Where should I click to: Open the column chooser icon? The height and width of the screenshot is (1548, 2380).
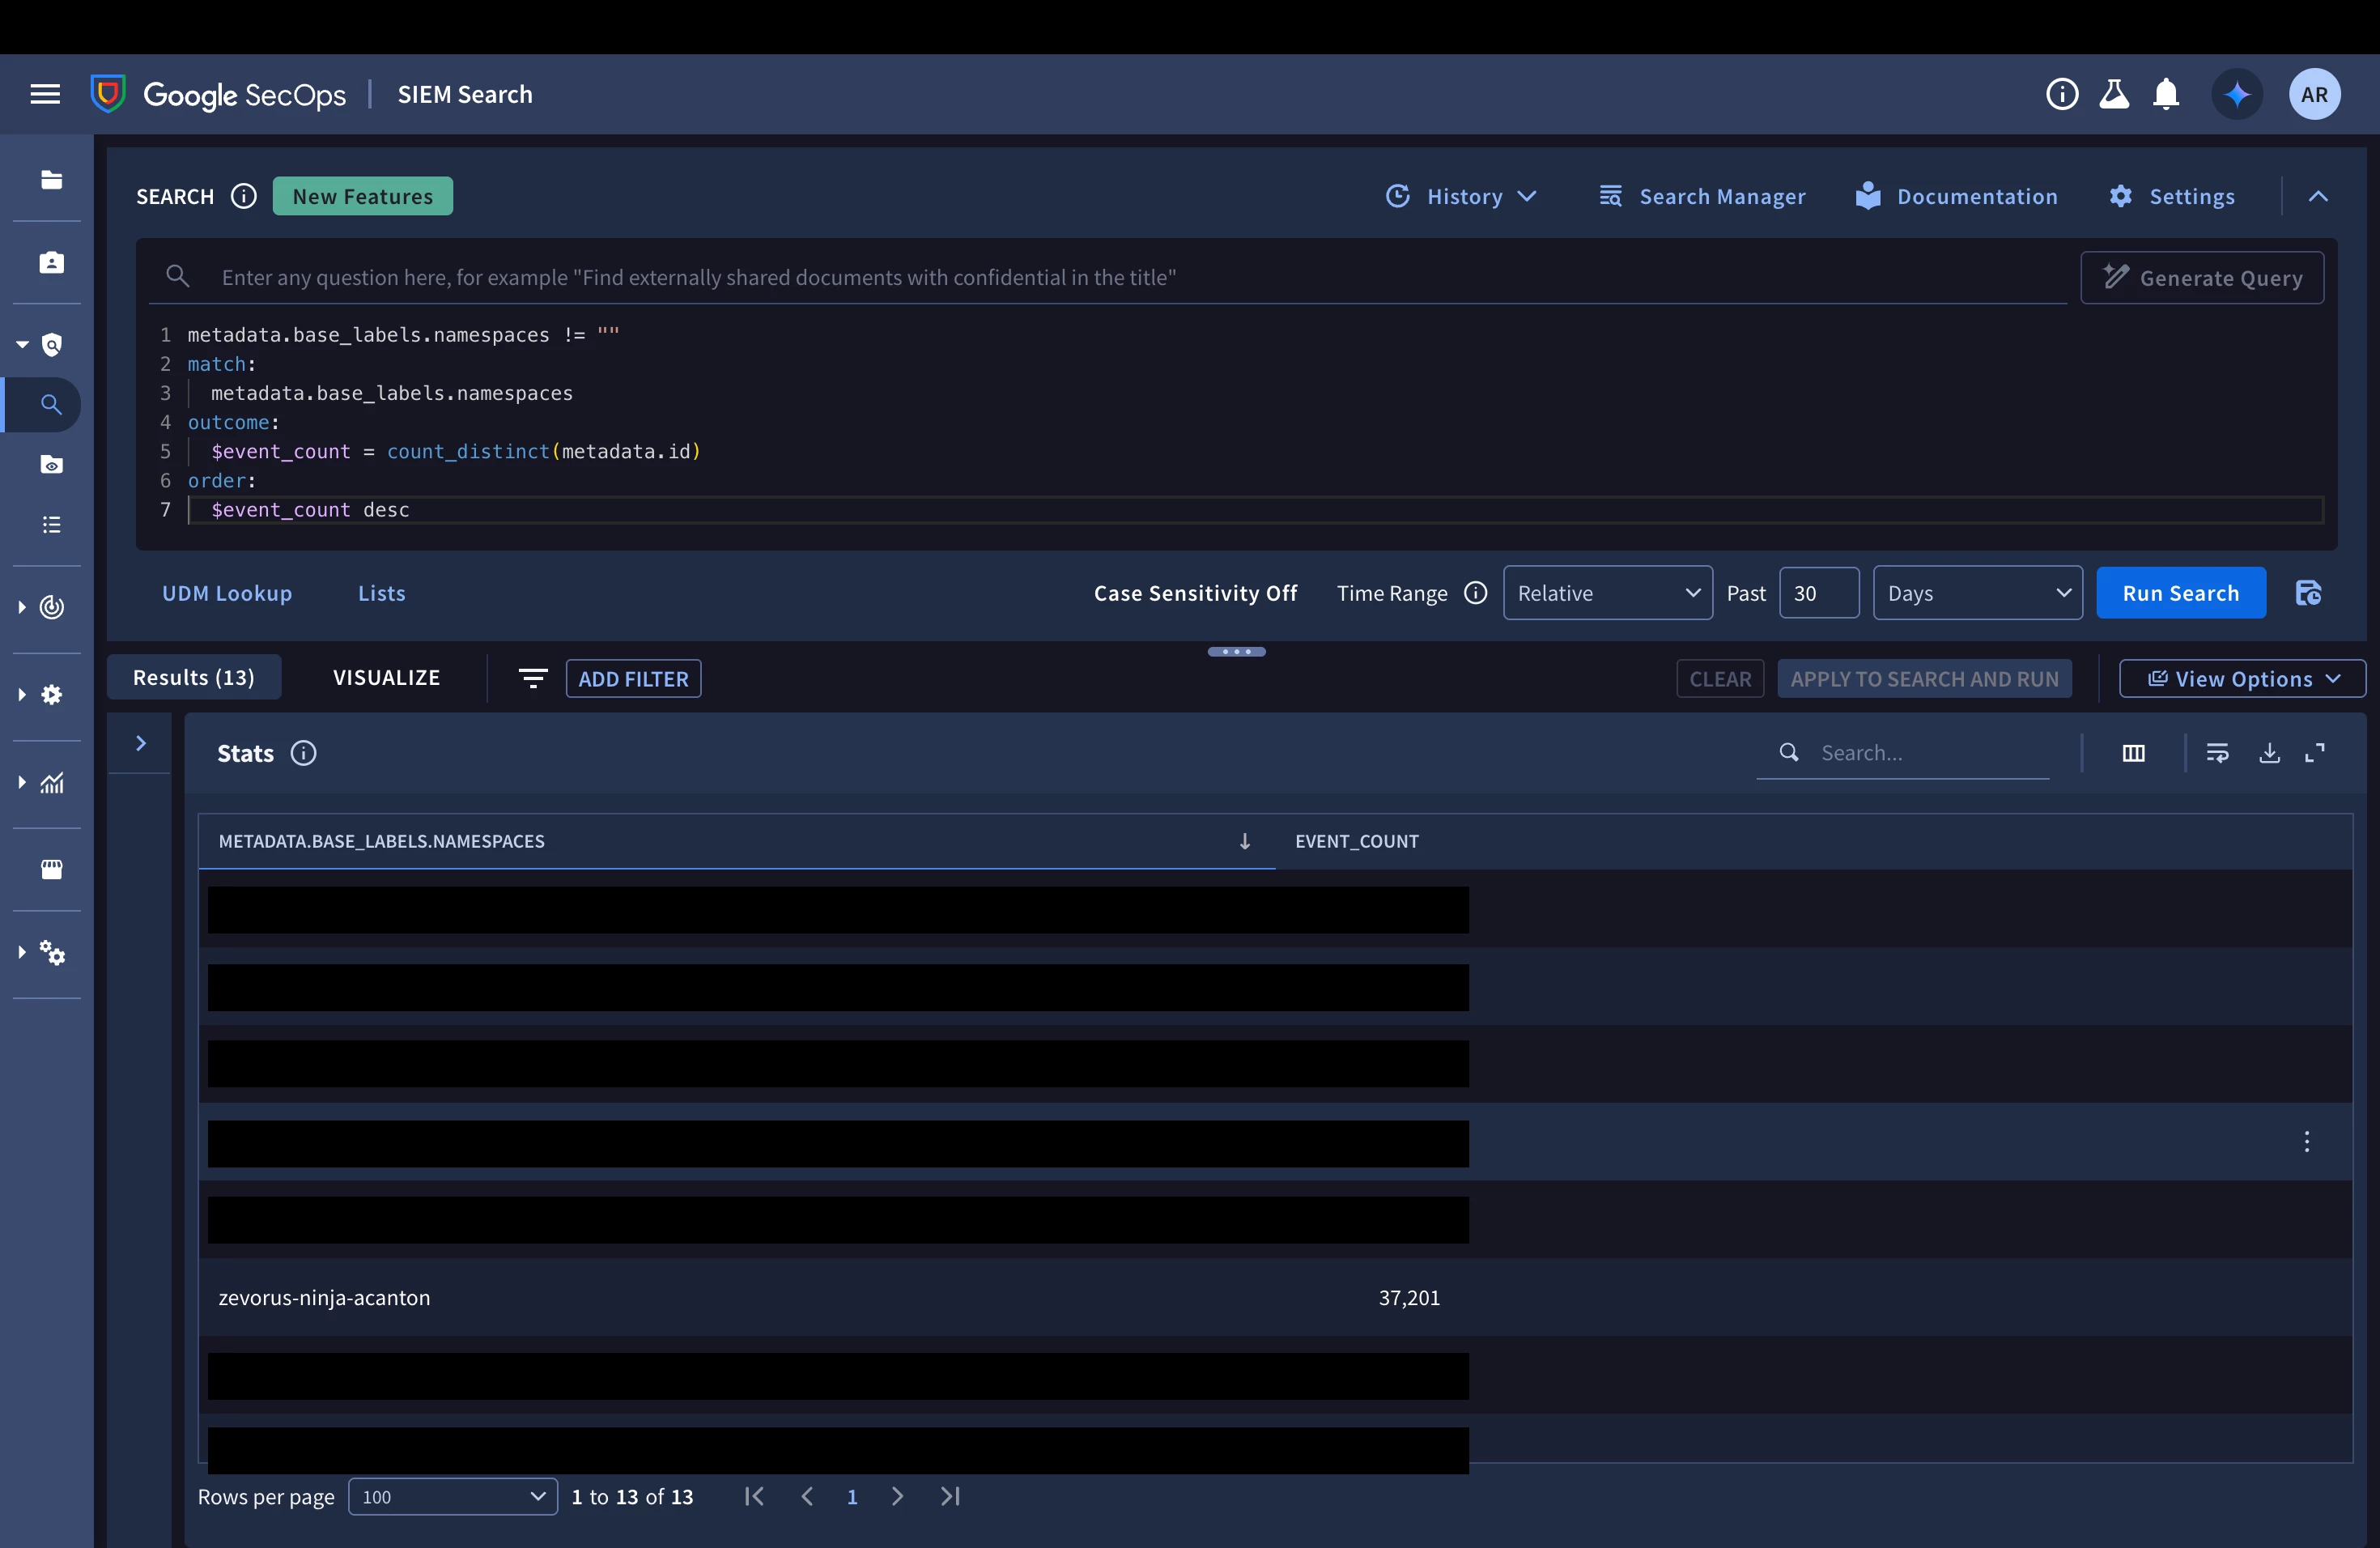pos(2133,753)
